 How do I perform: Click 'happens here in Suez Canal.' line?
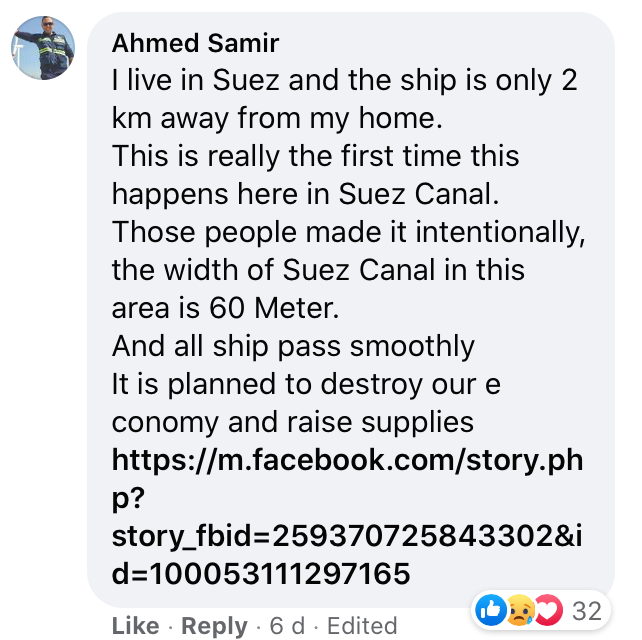click(305, 194)
